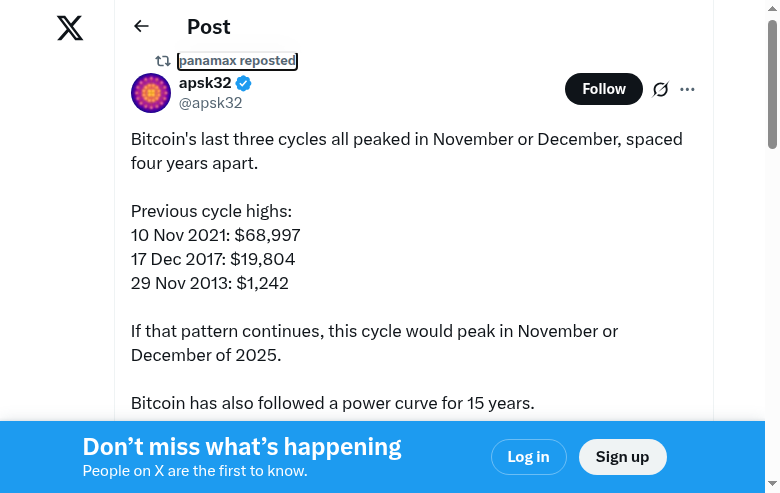Click the repost arrows icon above post
The width and height of the screenshot is (780, 493).
[x=163, y=61]
